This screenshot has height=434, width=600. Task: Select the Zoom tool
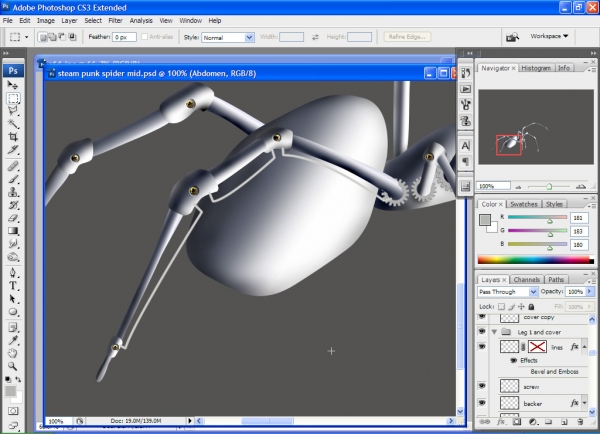tap(13, 366)
